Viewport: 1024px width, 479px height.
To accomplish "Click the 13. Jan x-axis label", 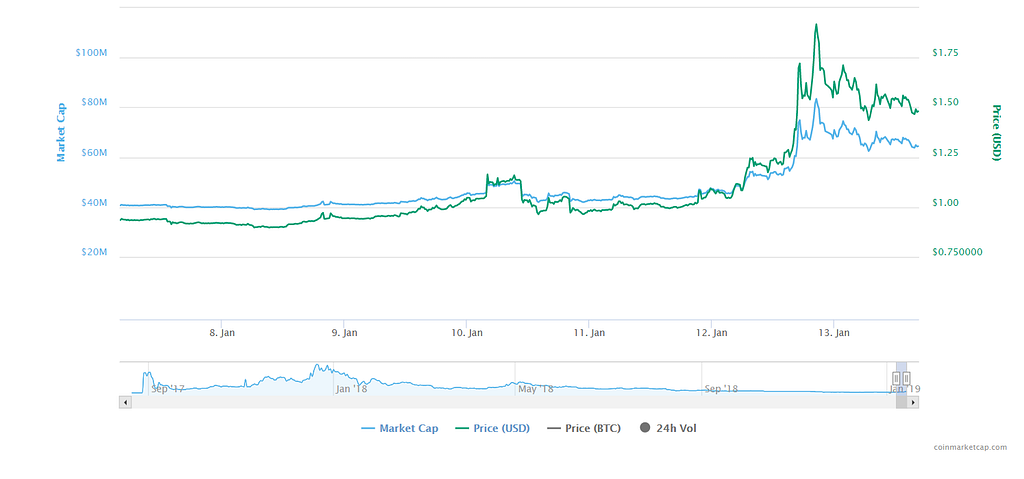I will coord(834,333).
